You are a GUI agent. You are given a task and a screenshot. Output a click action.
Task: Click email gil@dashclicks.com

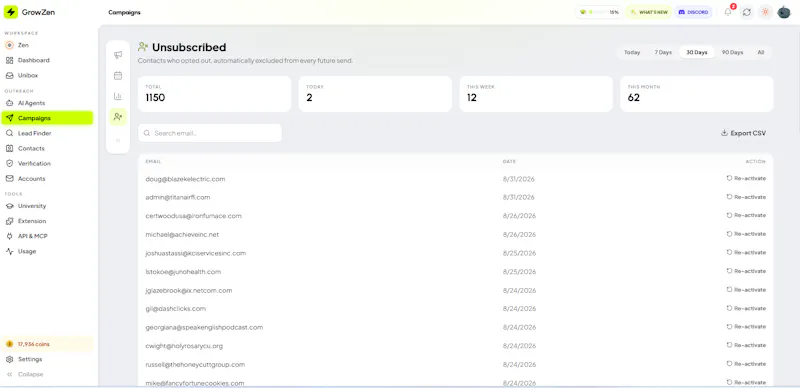click(176, 309)
